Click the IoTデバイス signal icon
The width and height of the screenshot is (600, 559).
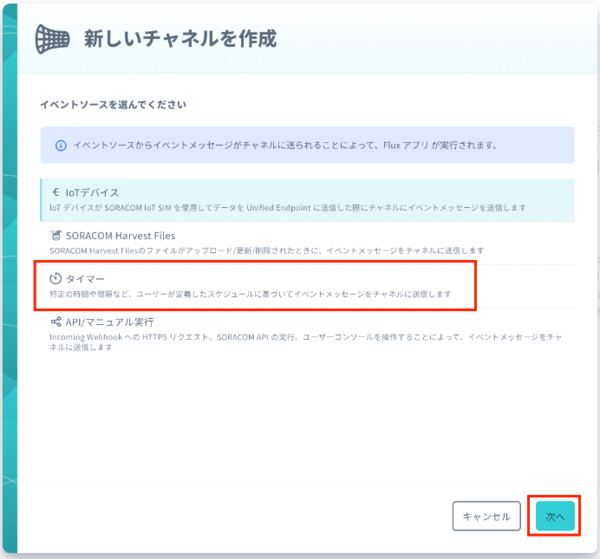[x=56, y=192]
